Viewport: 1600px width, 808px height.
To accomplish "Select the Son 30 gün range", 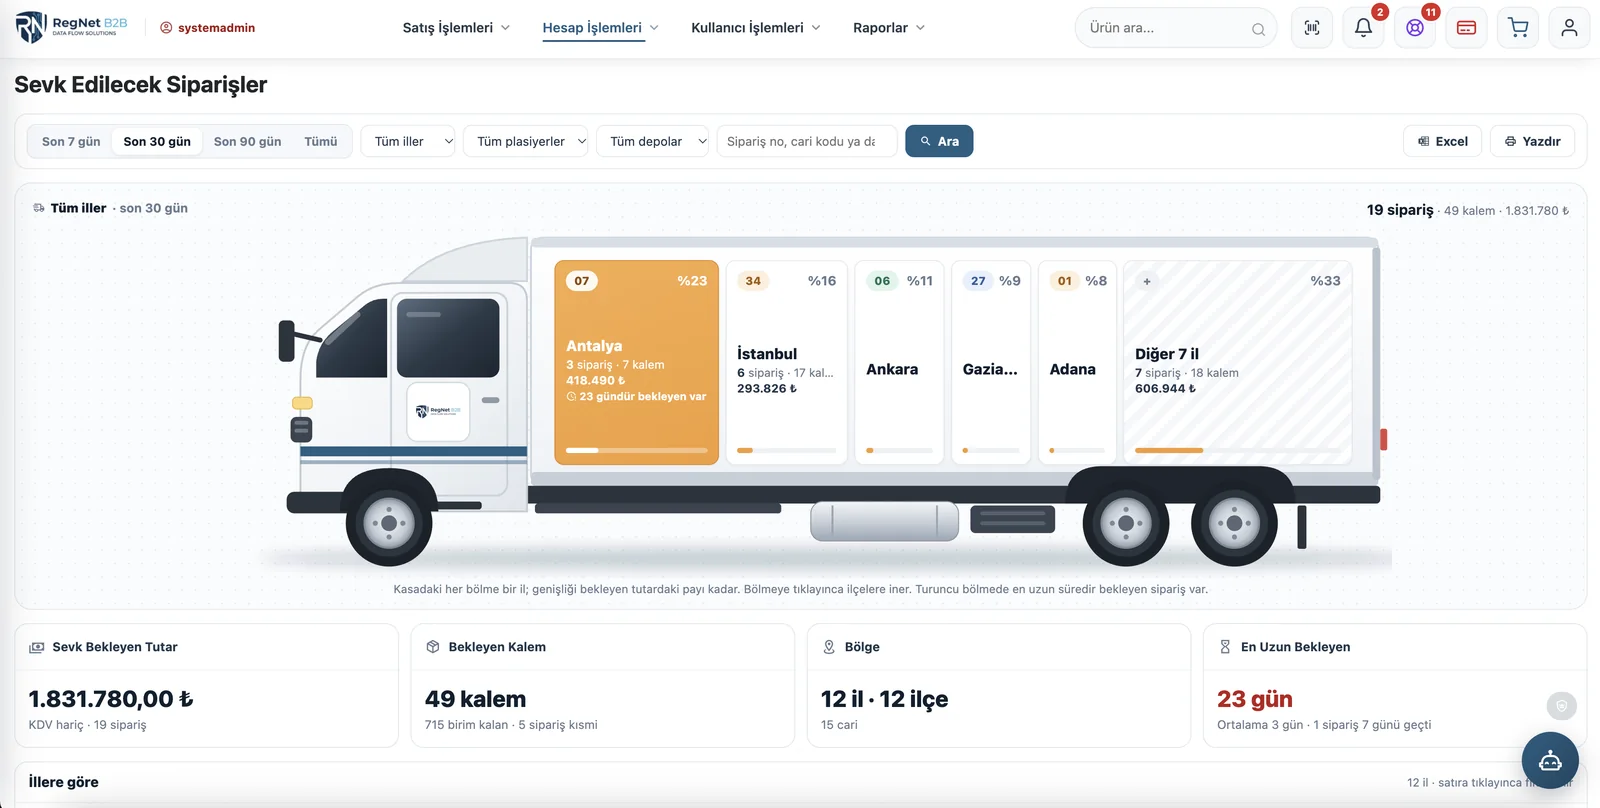I will click(x=157, y=142).
